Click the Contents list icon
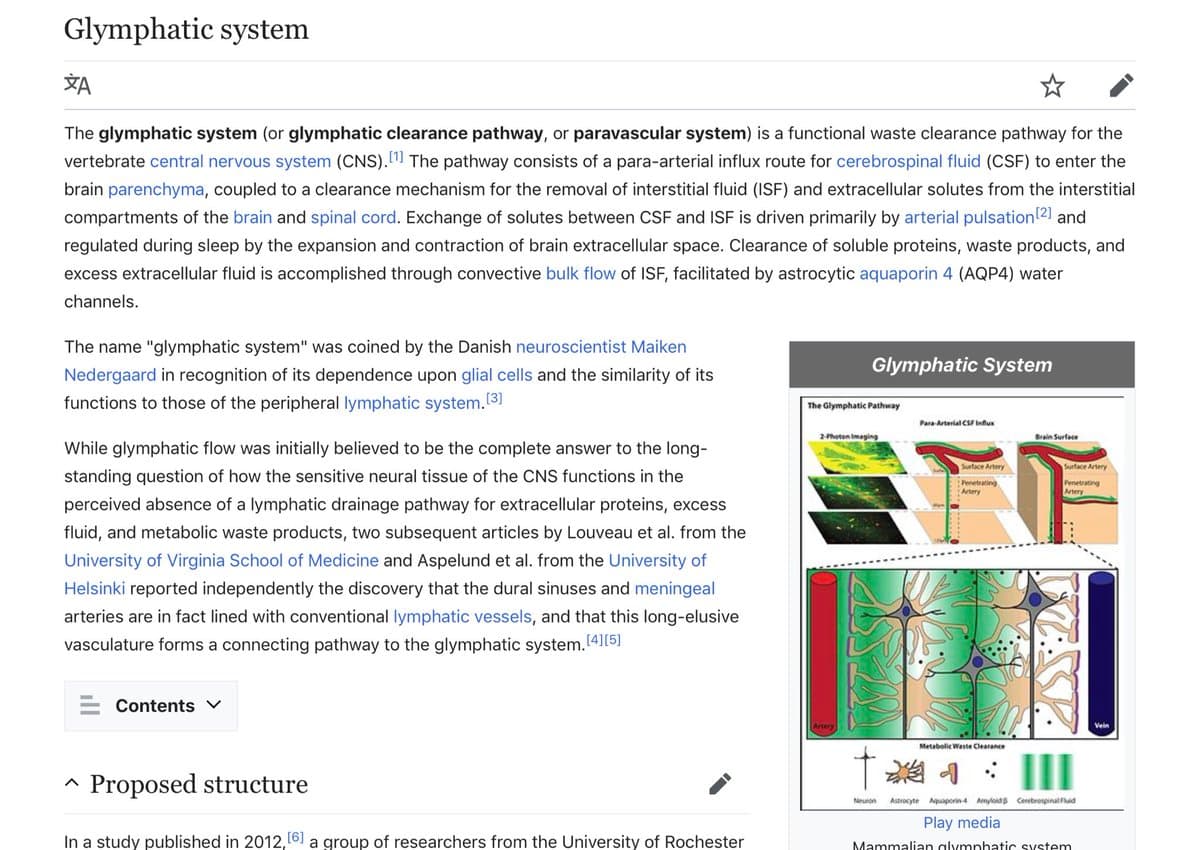The height and width of the screenshot is (850, 1200). [90, 705]
